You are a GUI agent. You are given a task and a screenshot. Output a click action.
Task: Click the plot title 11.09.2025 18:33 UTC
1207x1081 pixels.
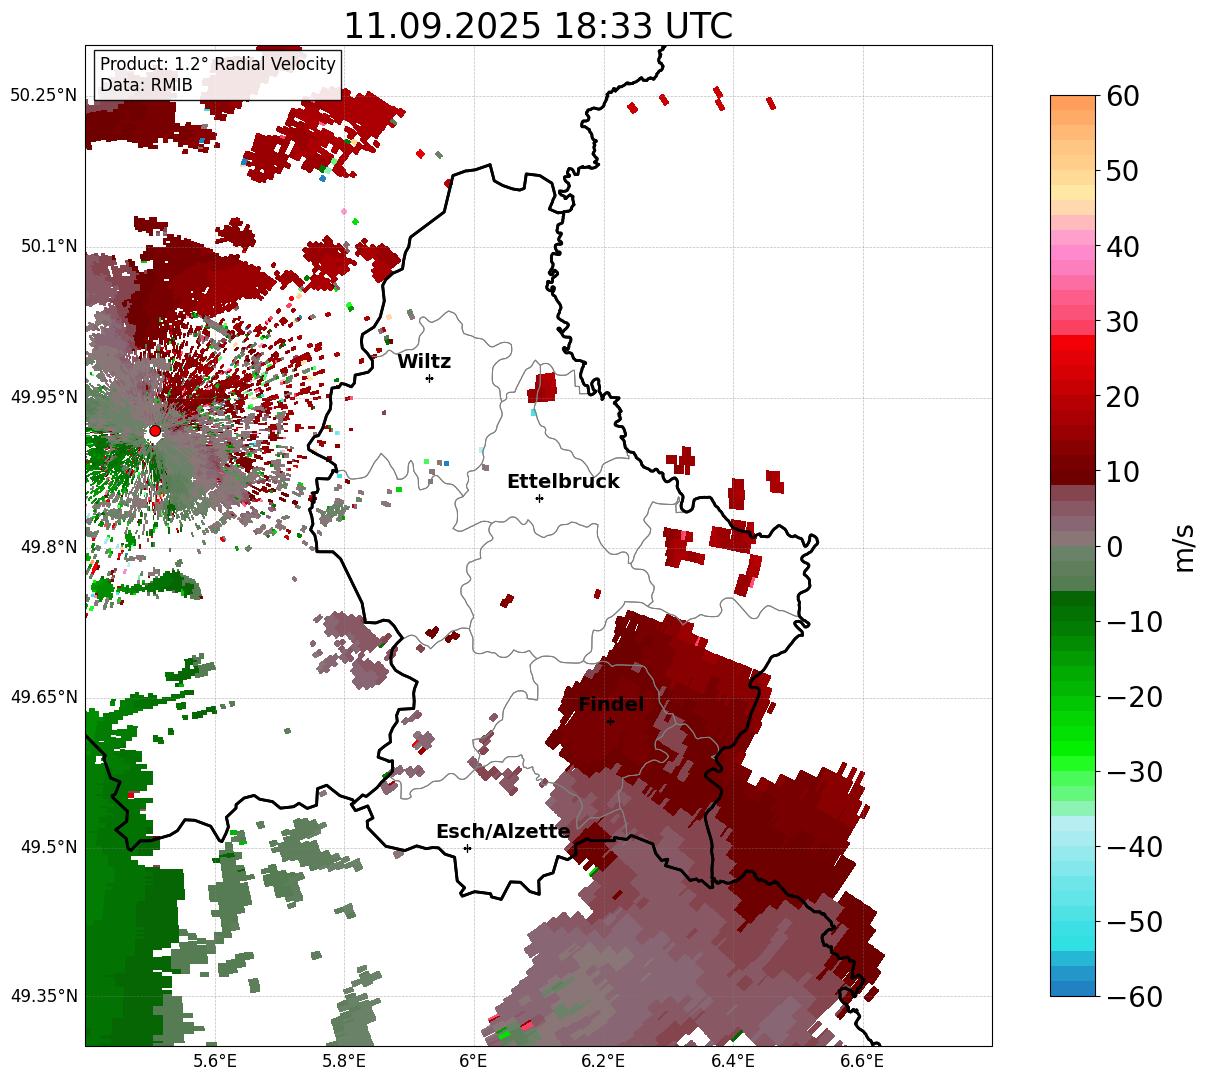pyautogui.click(x=538, y=26)
